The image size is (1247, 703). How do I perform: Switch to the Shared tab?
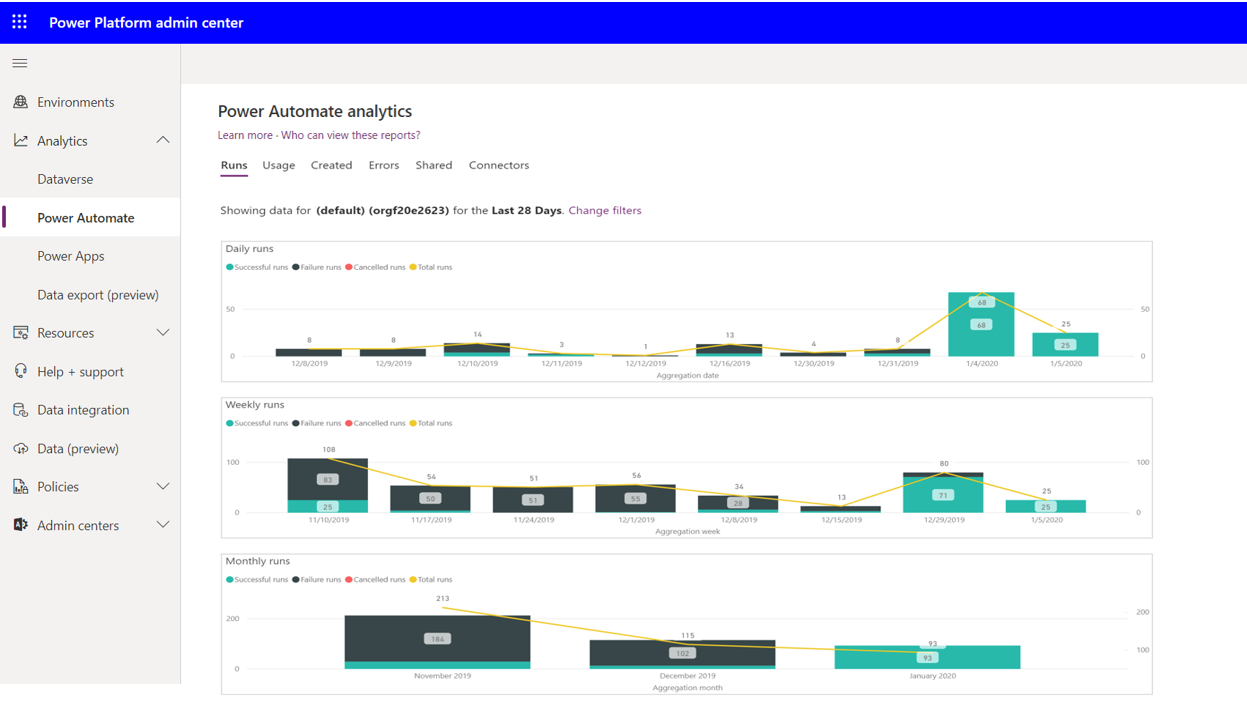click(434, 165)
